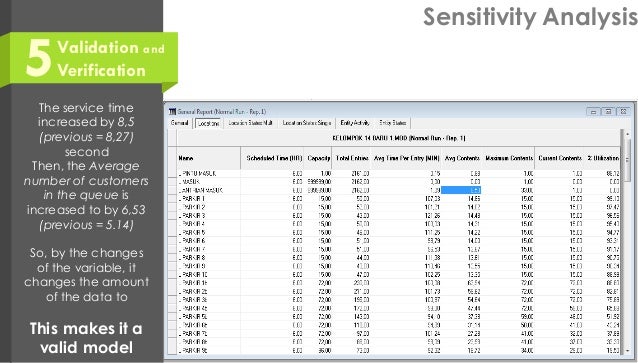
Task: Click scroll up arrow of report scrollbar
Action: point(627,134)
